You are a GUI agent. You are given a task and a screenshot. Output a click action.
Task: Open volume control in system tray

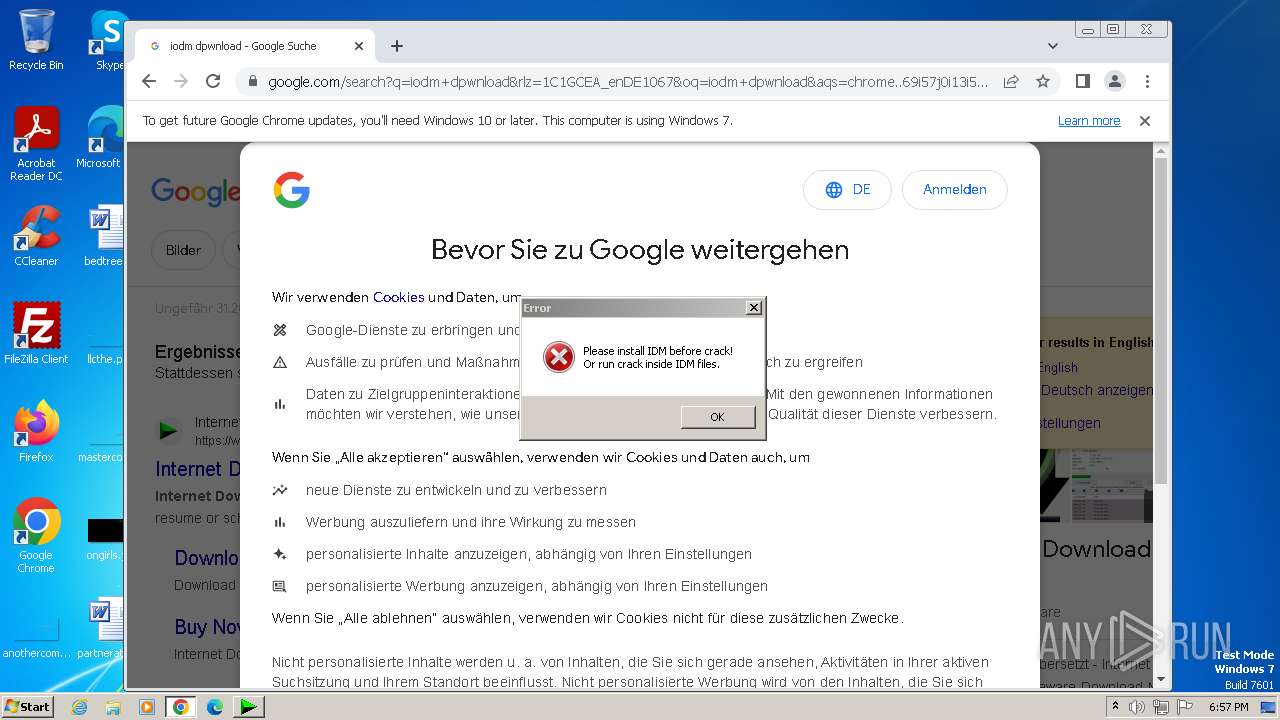coord(1137,707)
